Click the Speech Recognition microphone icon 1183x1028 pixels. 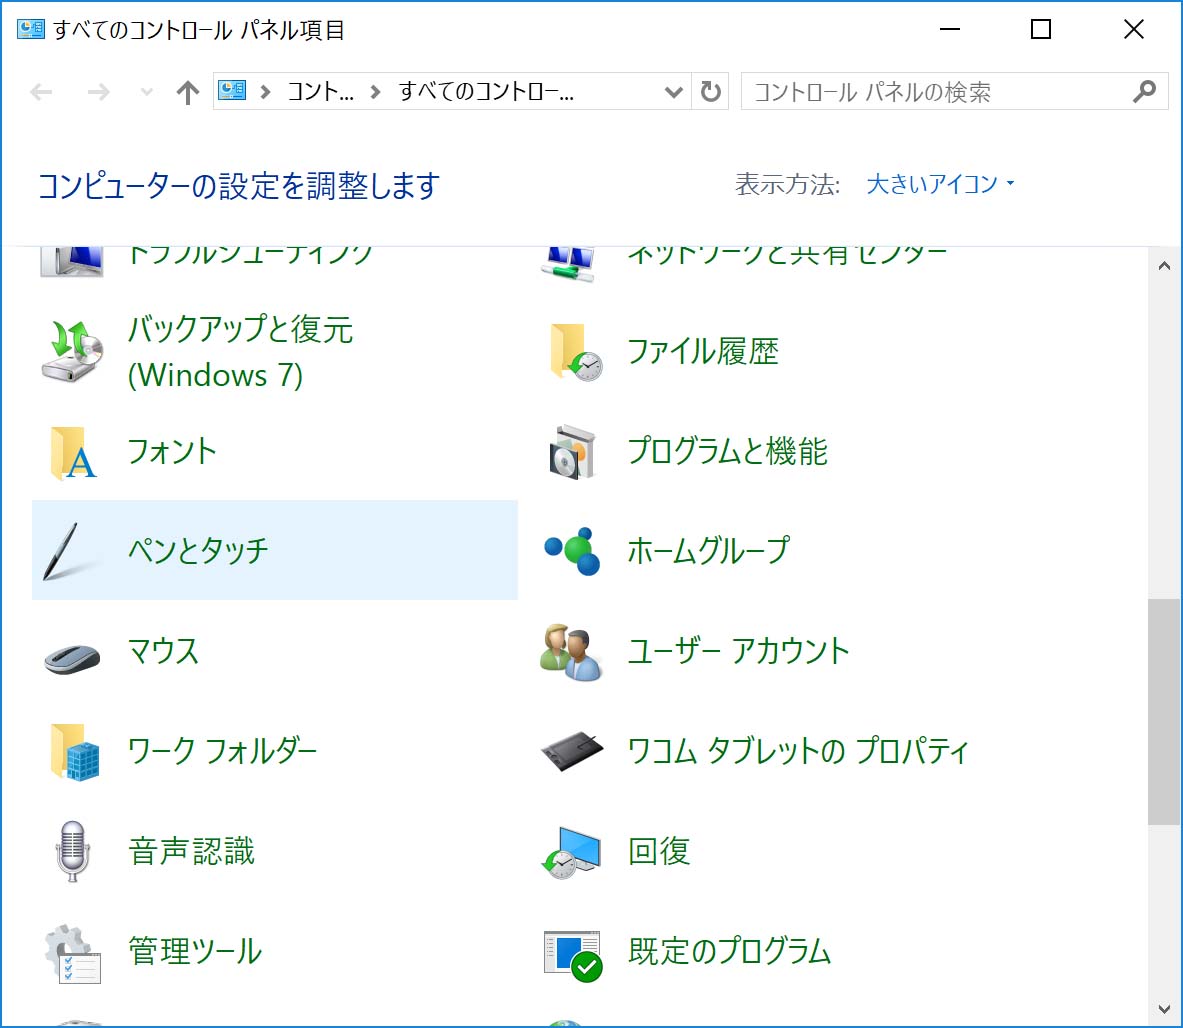(x=72, y=852)
